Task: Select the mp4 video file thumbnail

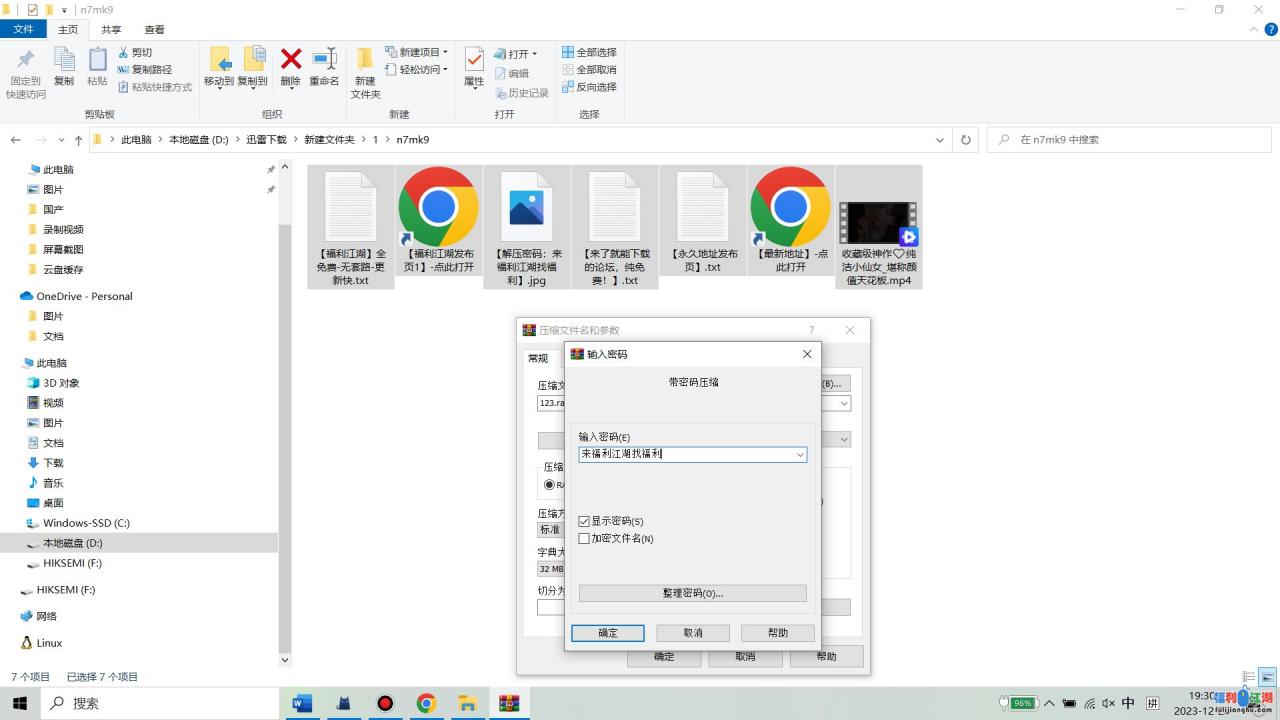Action: (x=877, y=223)
